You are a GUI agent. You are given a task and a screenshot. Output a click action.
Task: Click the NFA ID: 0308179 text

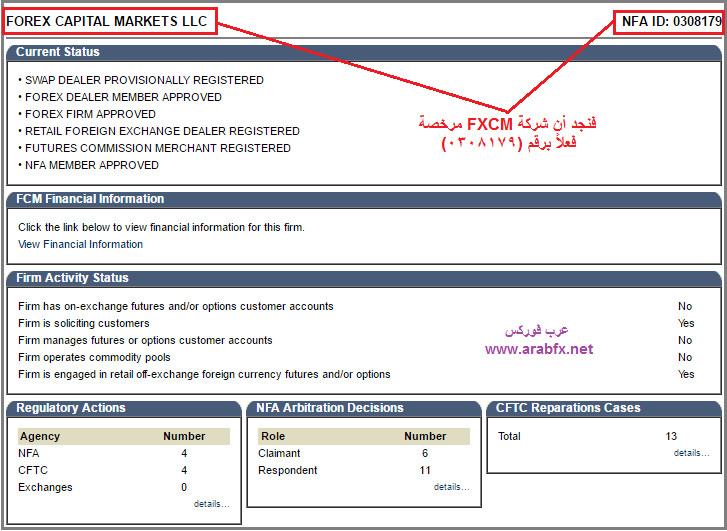pos(671,21)
